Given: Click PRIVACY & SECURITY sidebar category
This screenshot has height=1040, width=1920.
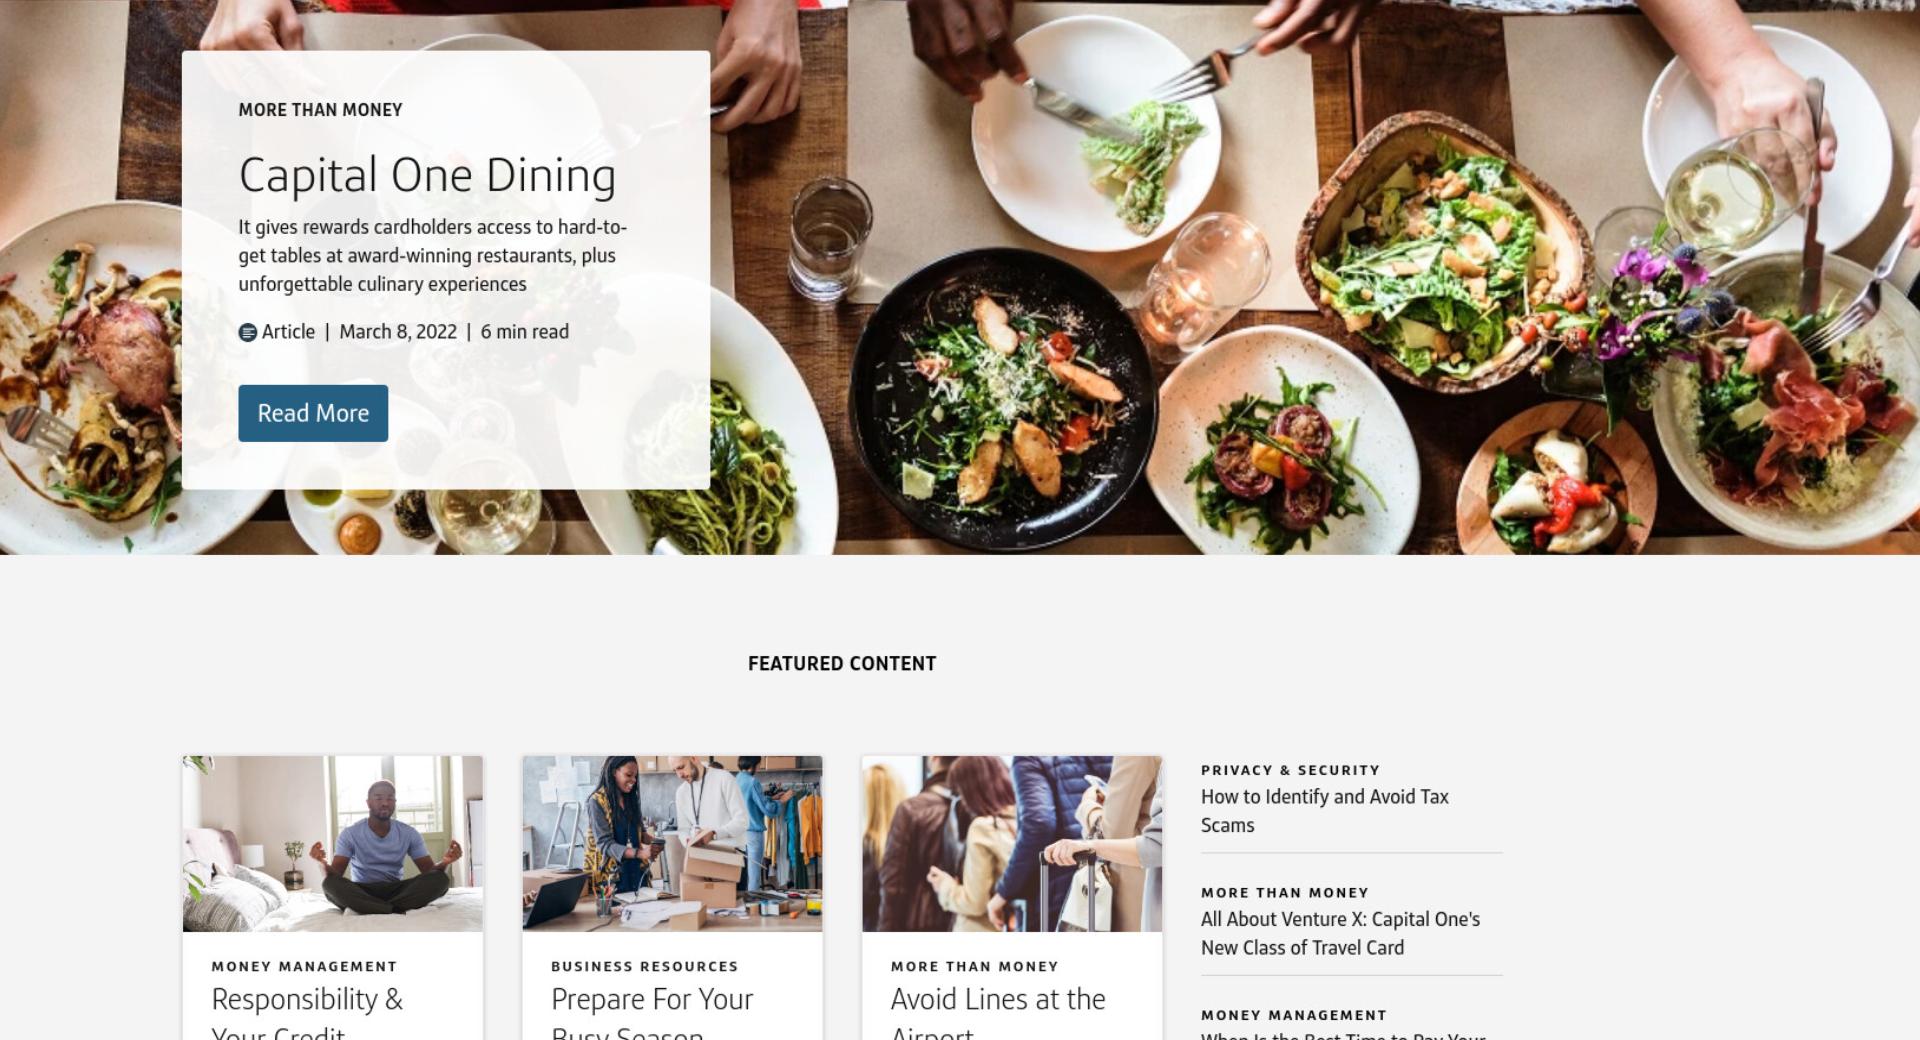Looking at the screenshot, I should click(x=1290, y=770).
